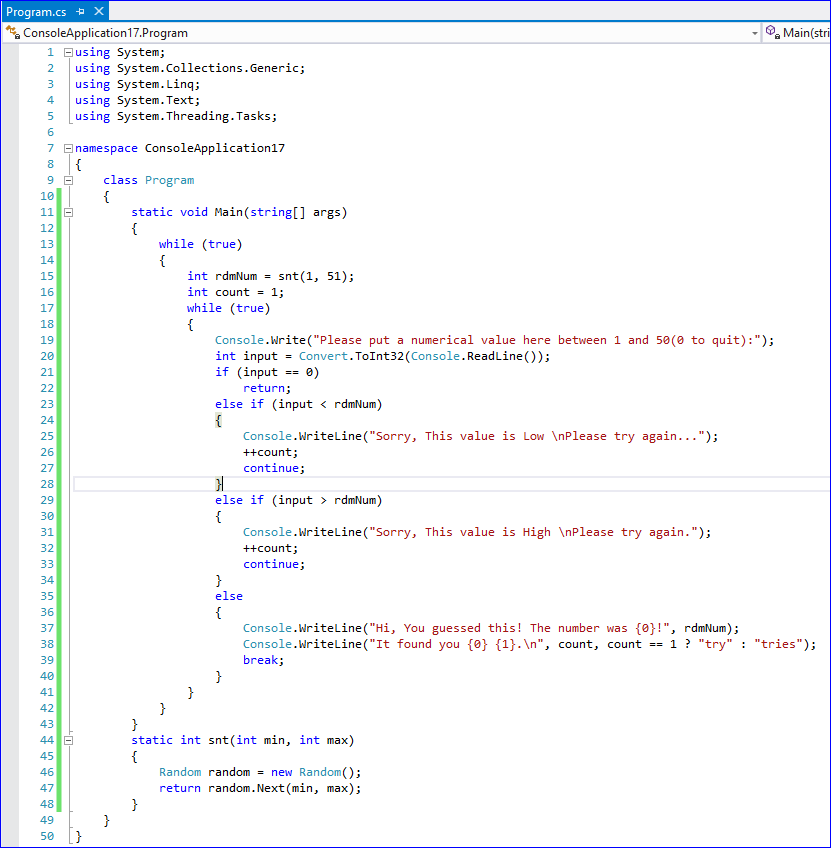Image resolution: width=831 pixels, height=848 pixels.
Task: Collapse the ConsoleApplication17 namespace region
Action: tap(67, 148)
